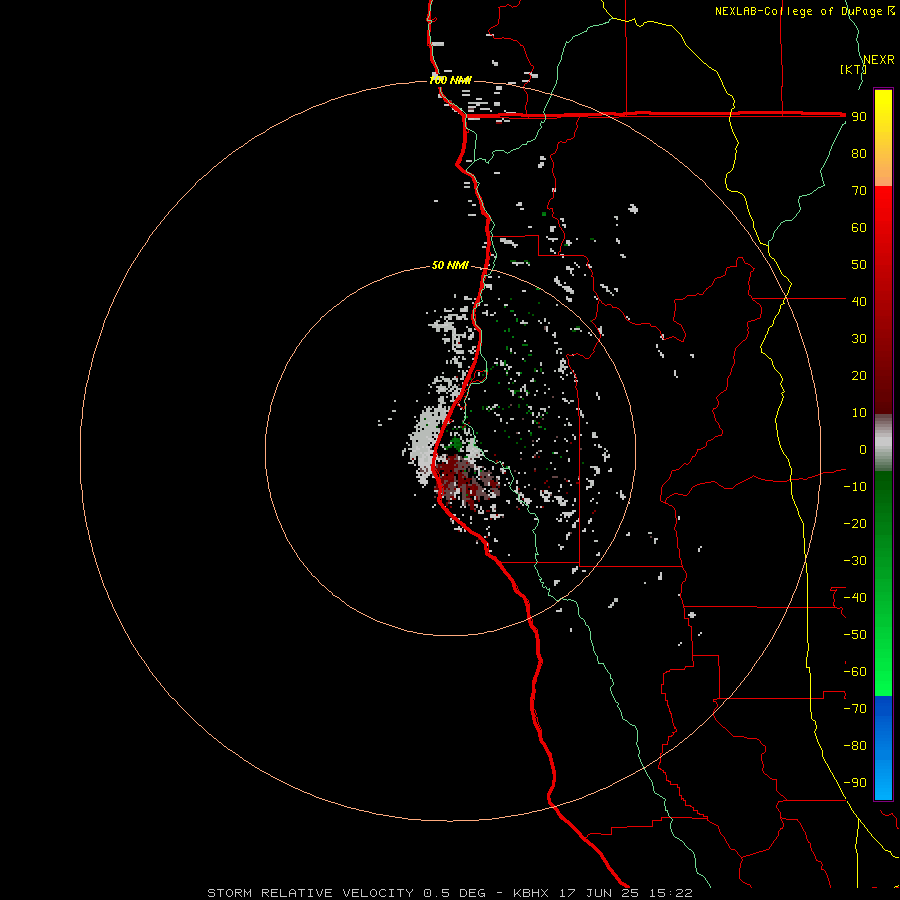Click the 0 scale label
Screen dimensions: 900x900
[863, 450]
